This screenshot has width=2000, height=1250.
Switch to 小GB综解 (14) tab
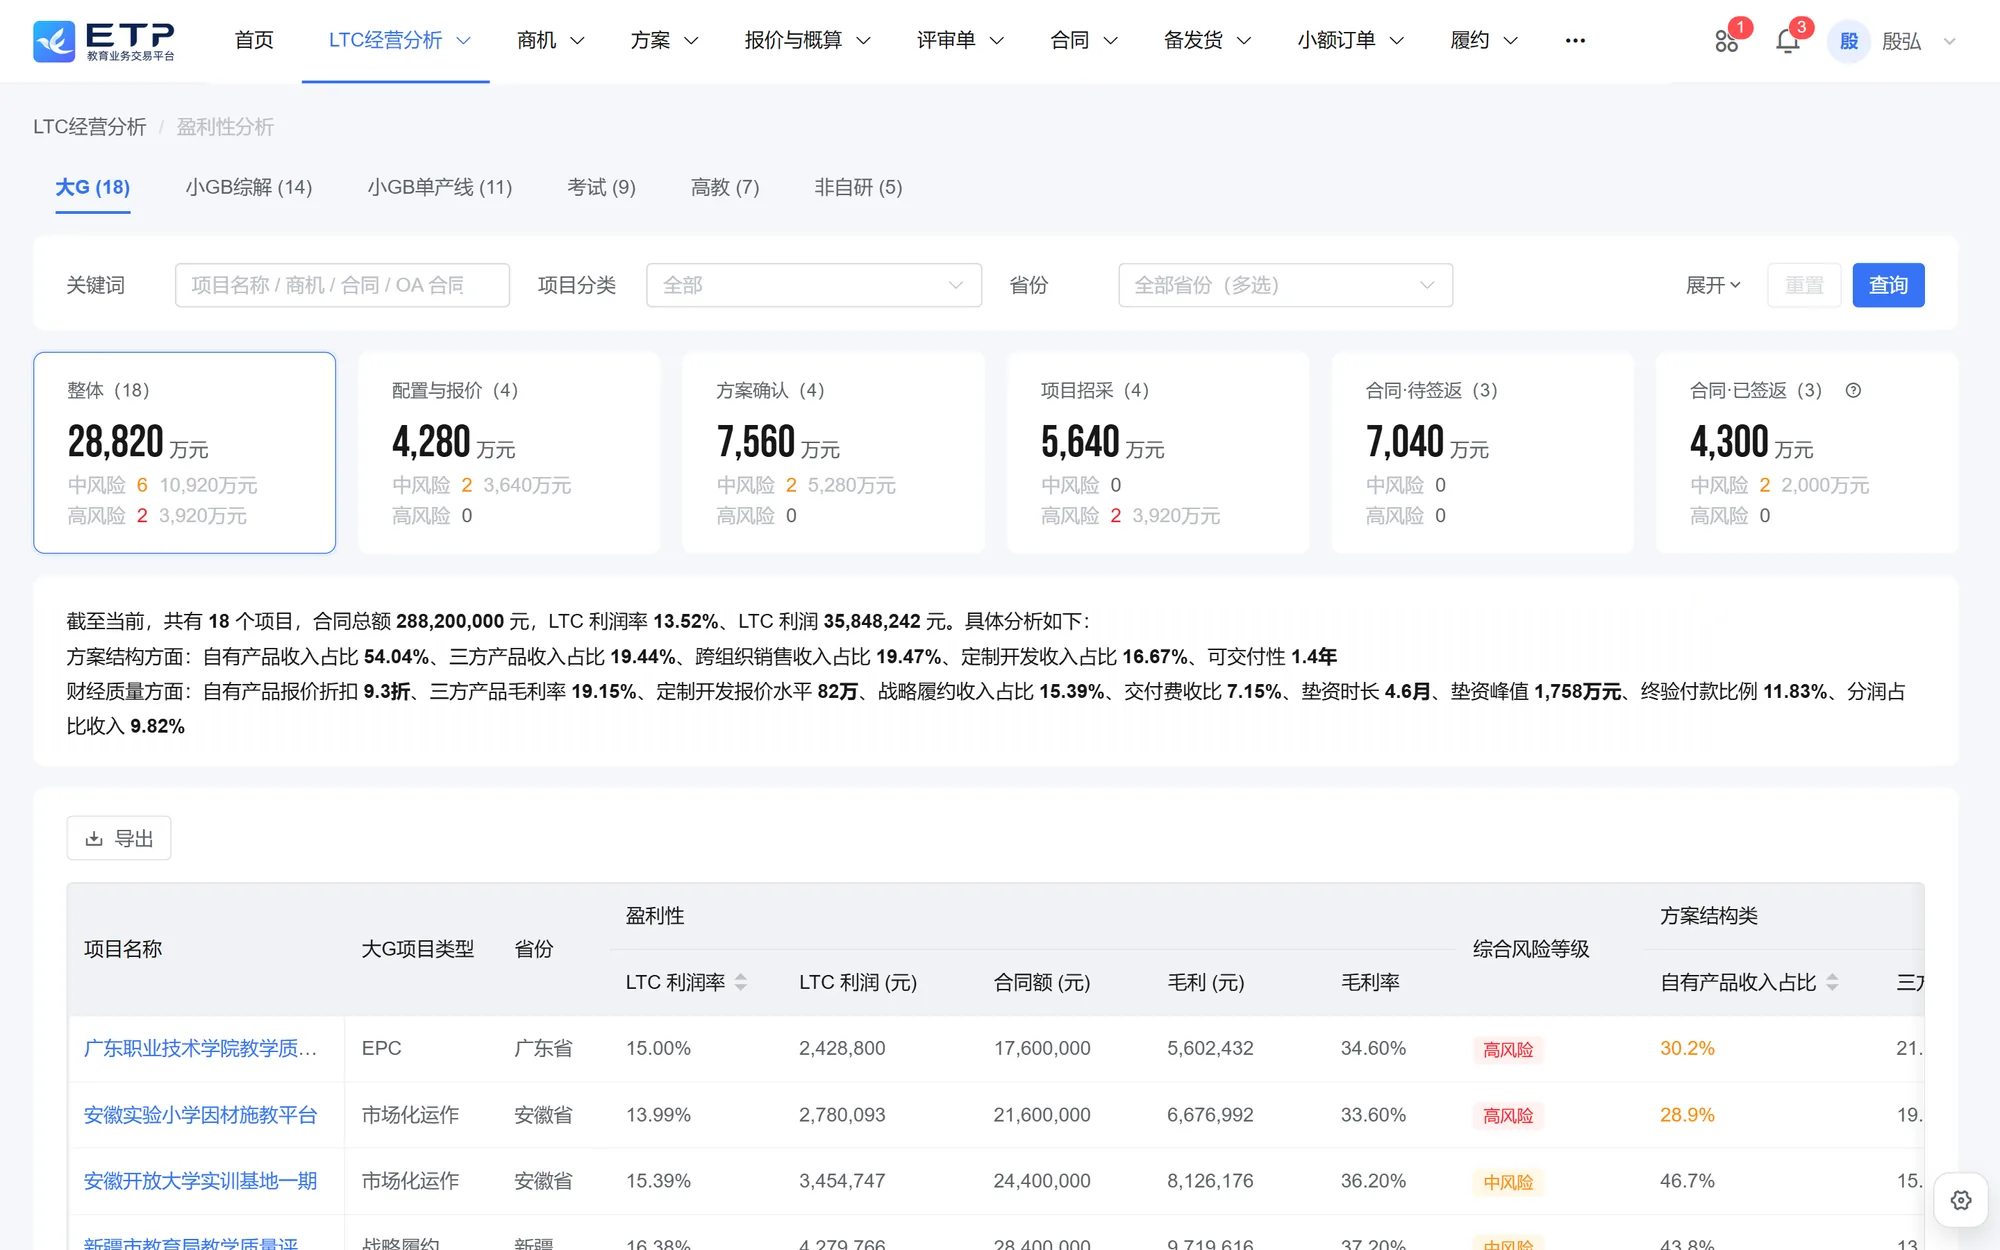(249, 187)
